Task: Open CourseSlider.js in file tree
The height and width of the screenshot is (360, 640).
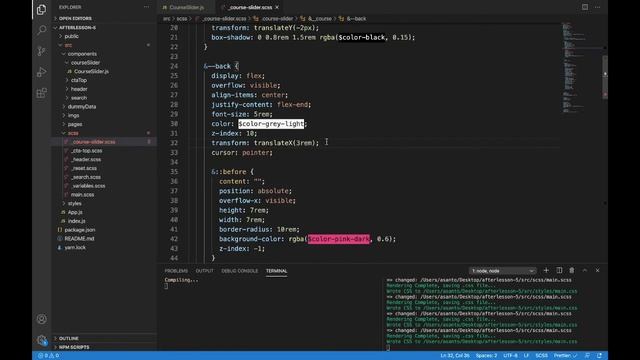Action: coord(91,71)
